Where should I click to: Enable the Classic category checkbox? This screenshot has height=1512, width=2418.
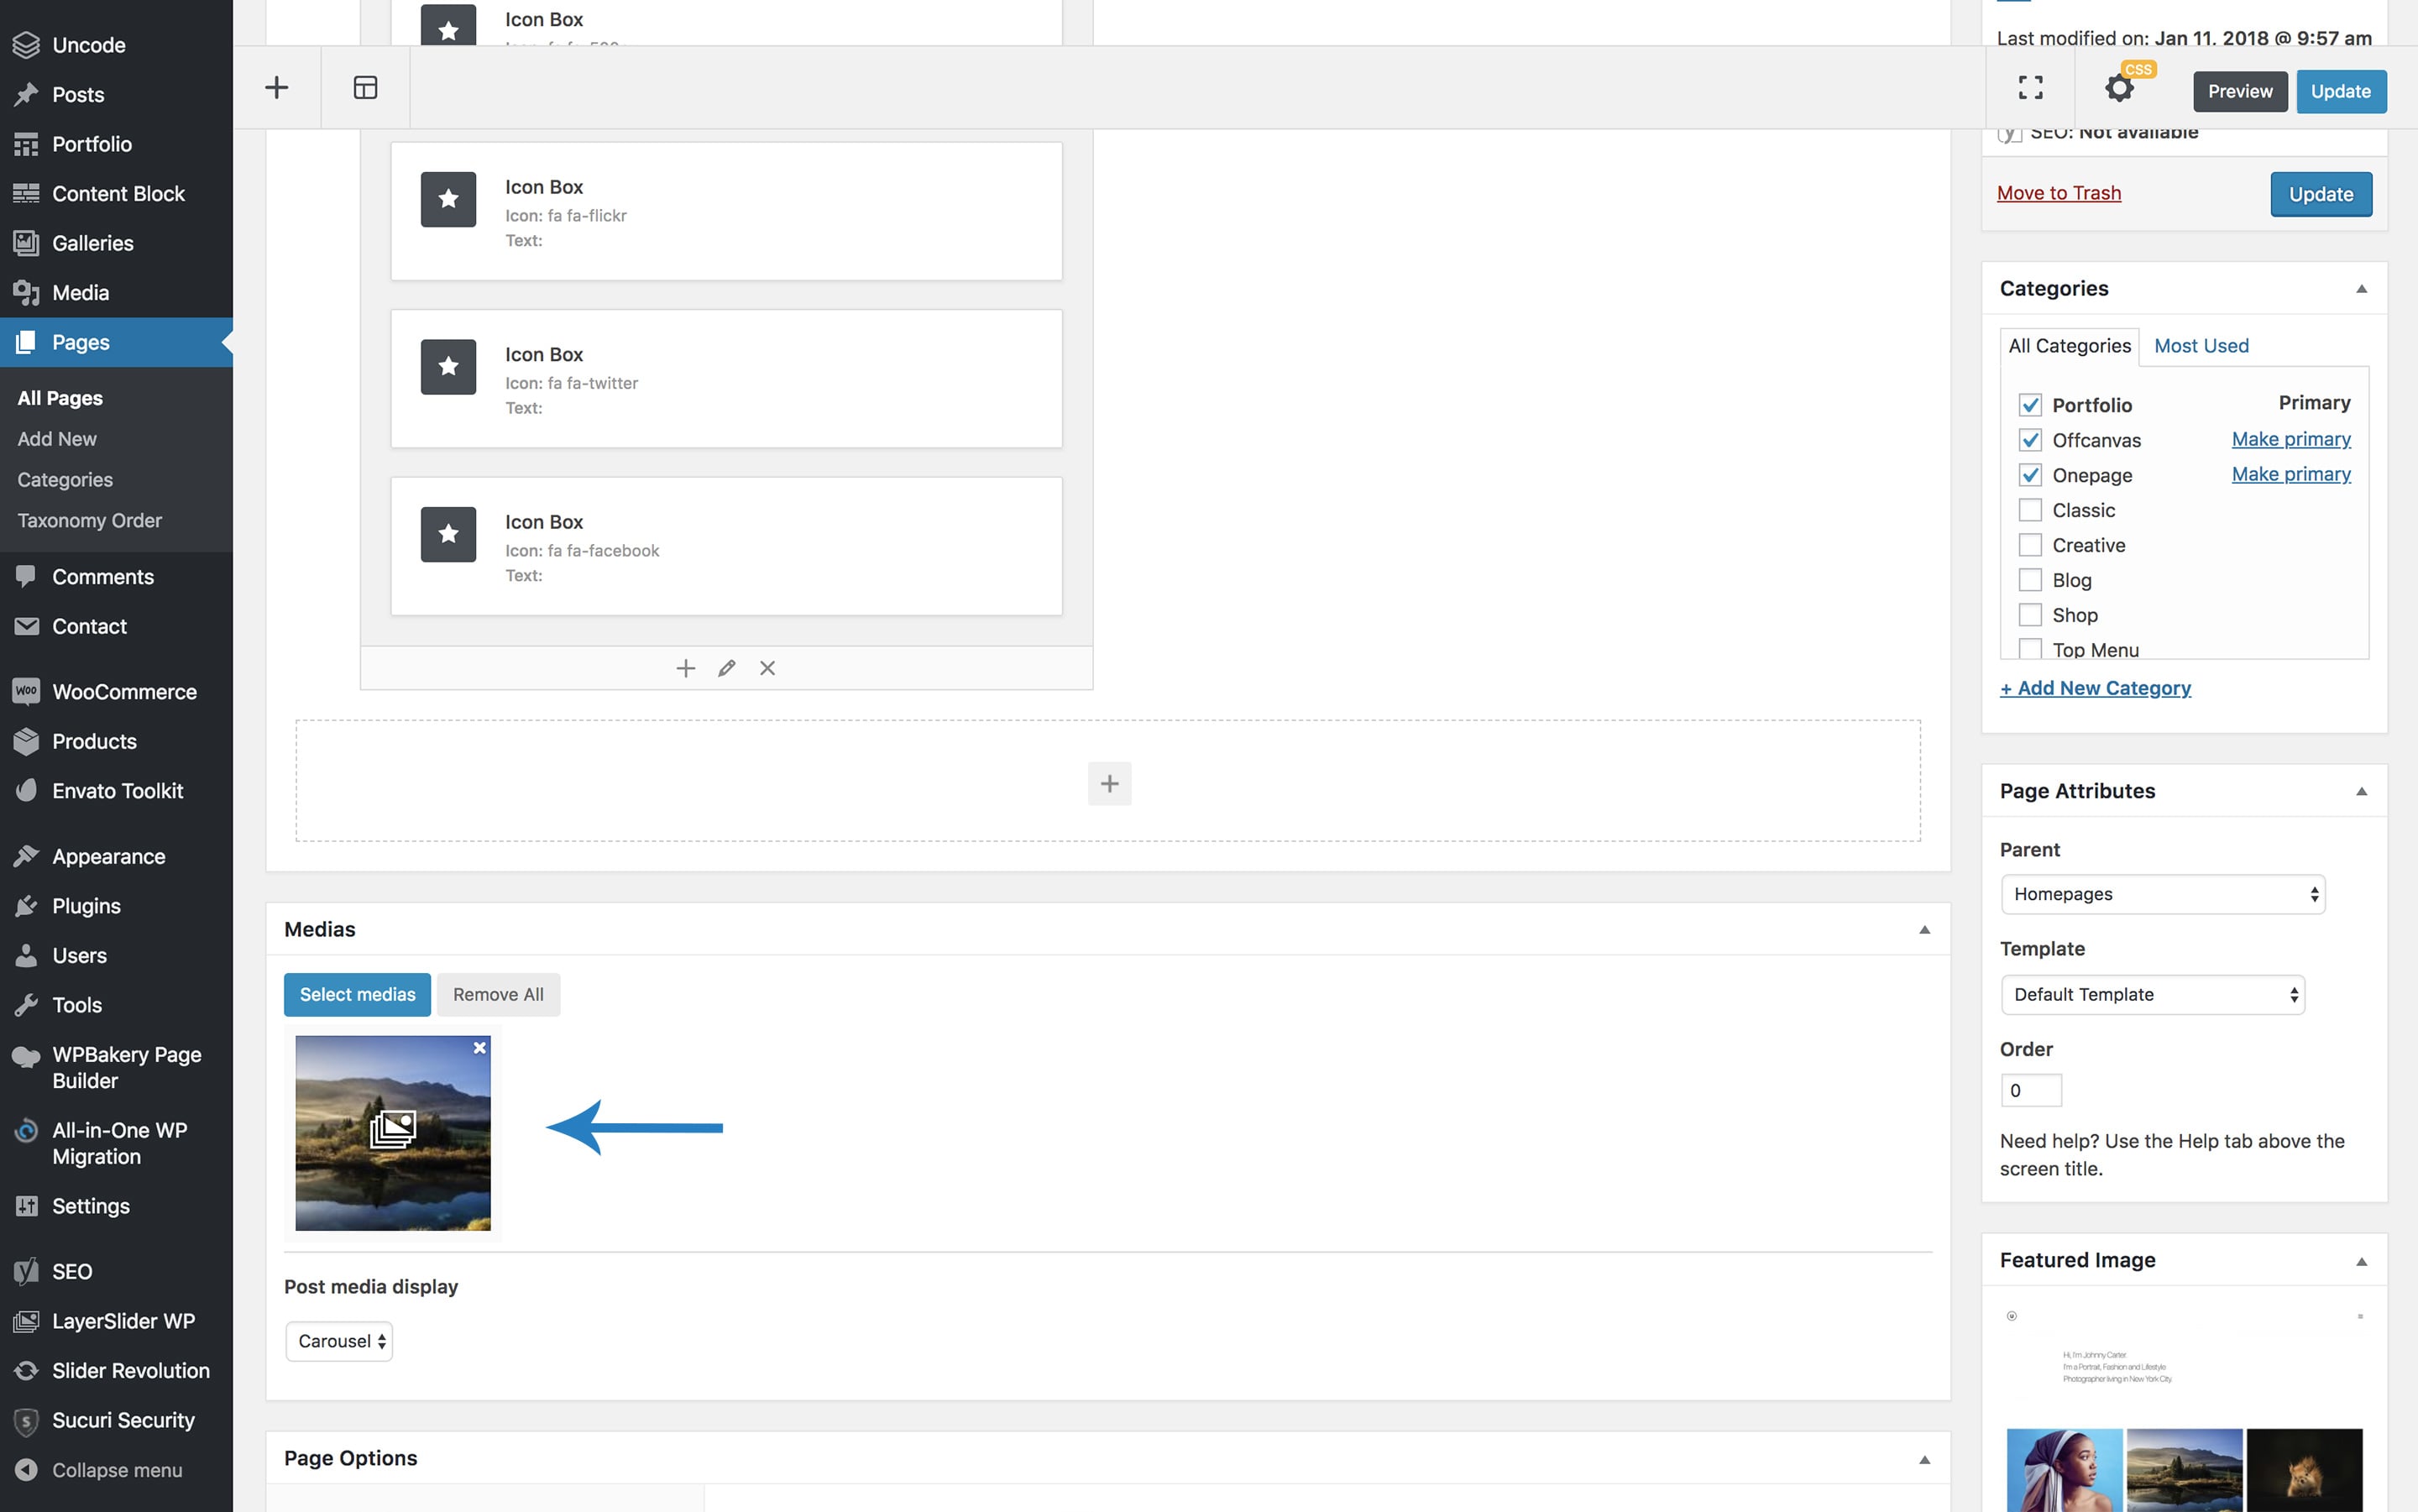point(2028,510)
